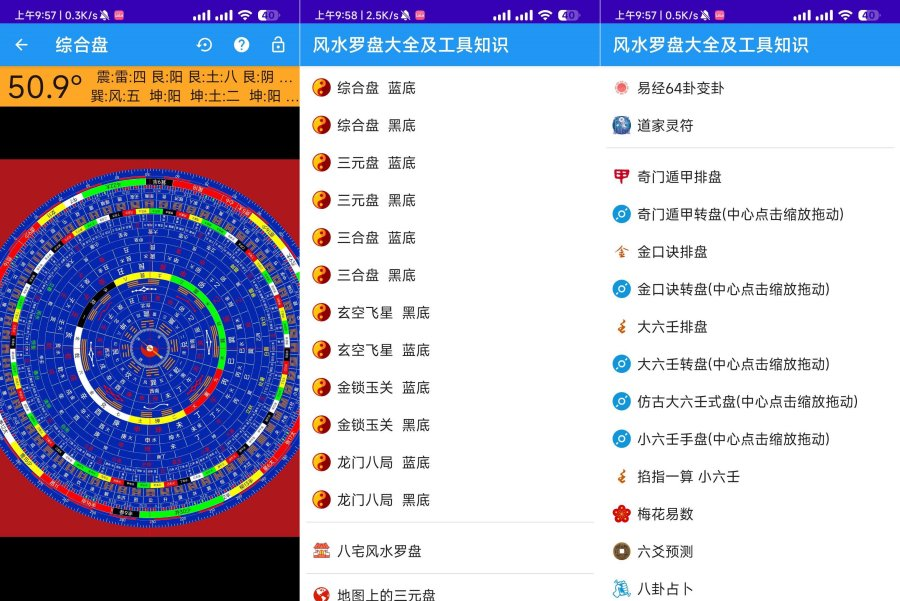Tap the yin-yang icon beside 综合盘 蓝底
Screen dimensions: 900x601
(x=321, y=88)
